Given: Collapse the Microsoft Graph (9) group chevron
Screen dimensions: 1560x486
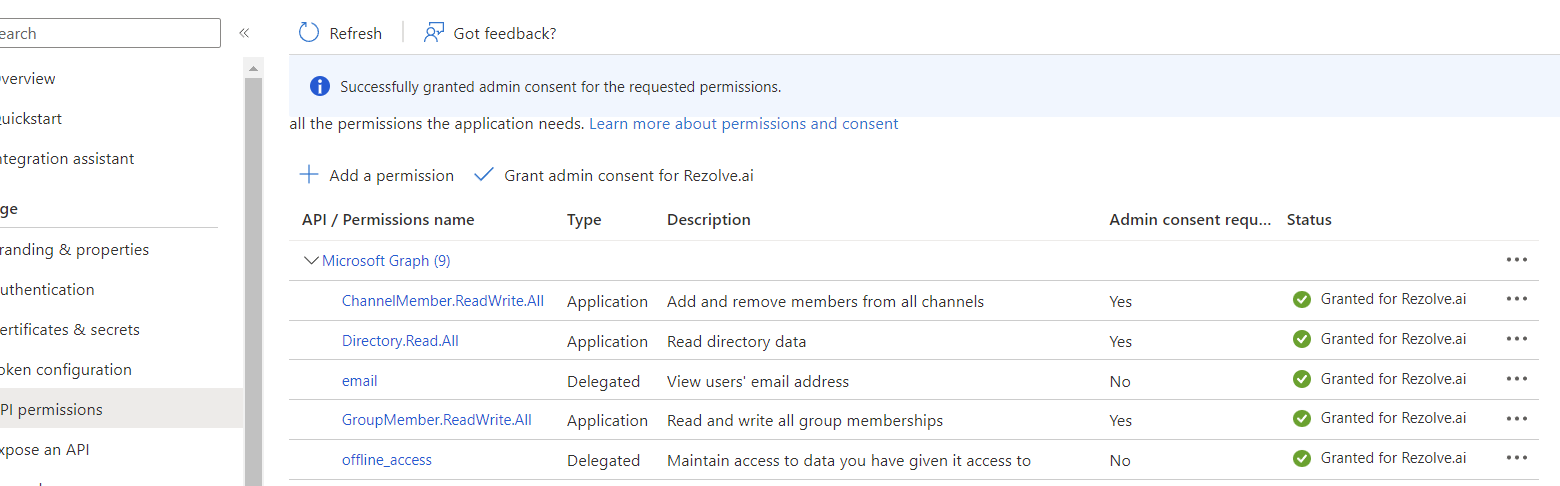Looking at the screenshot, I should (x=310, y=260).
